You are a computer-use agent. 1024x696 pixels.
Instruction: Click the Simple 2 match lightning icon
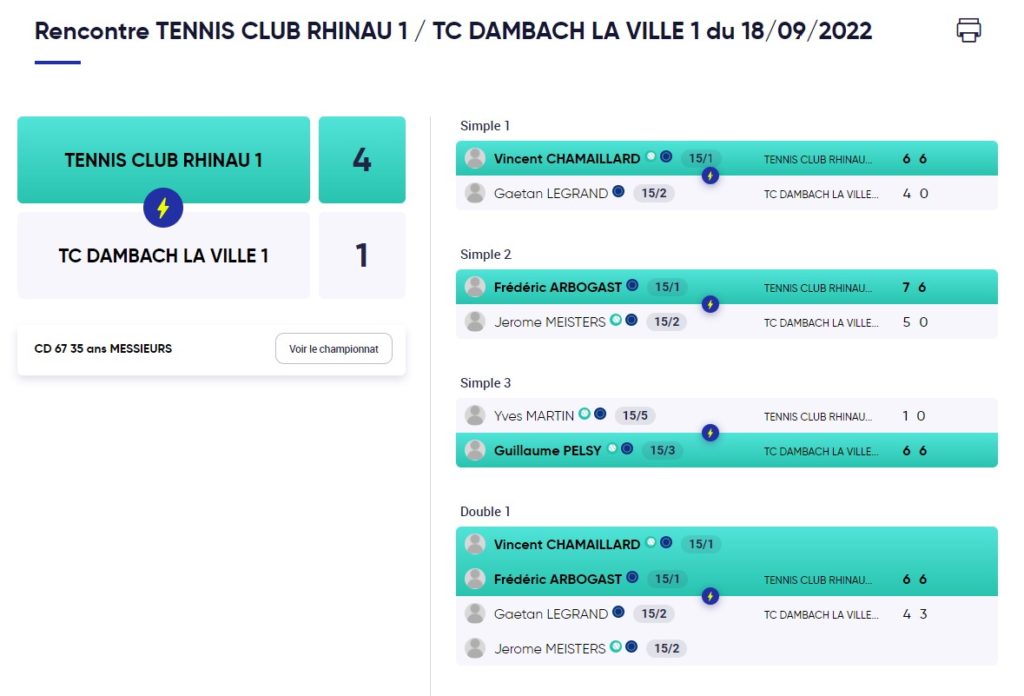click(710, 304)
